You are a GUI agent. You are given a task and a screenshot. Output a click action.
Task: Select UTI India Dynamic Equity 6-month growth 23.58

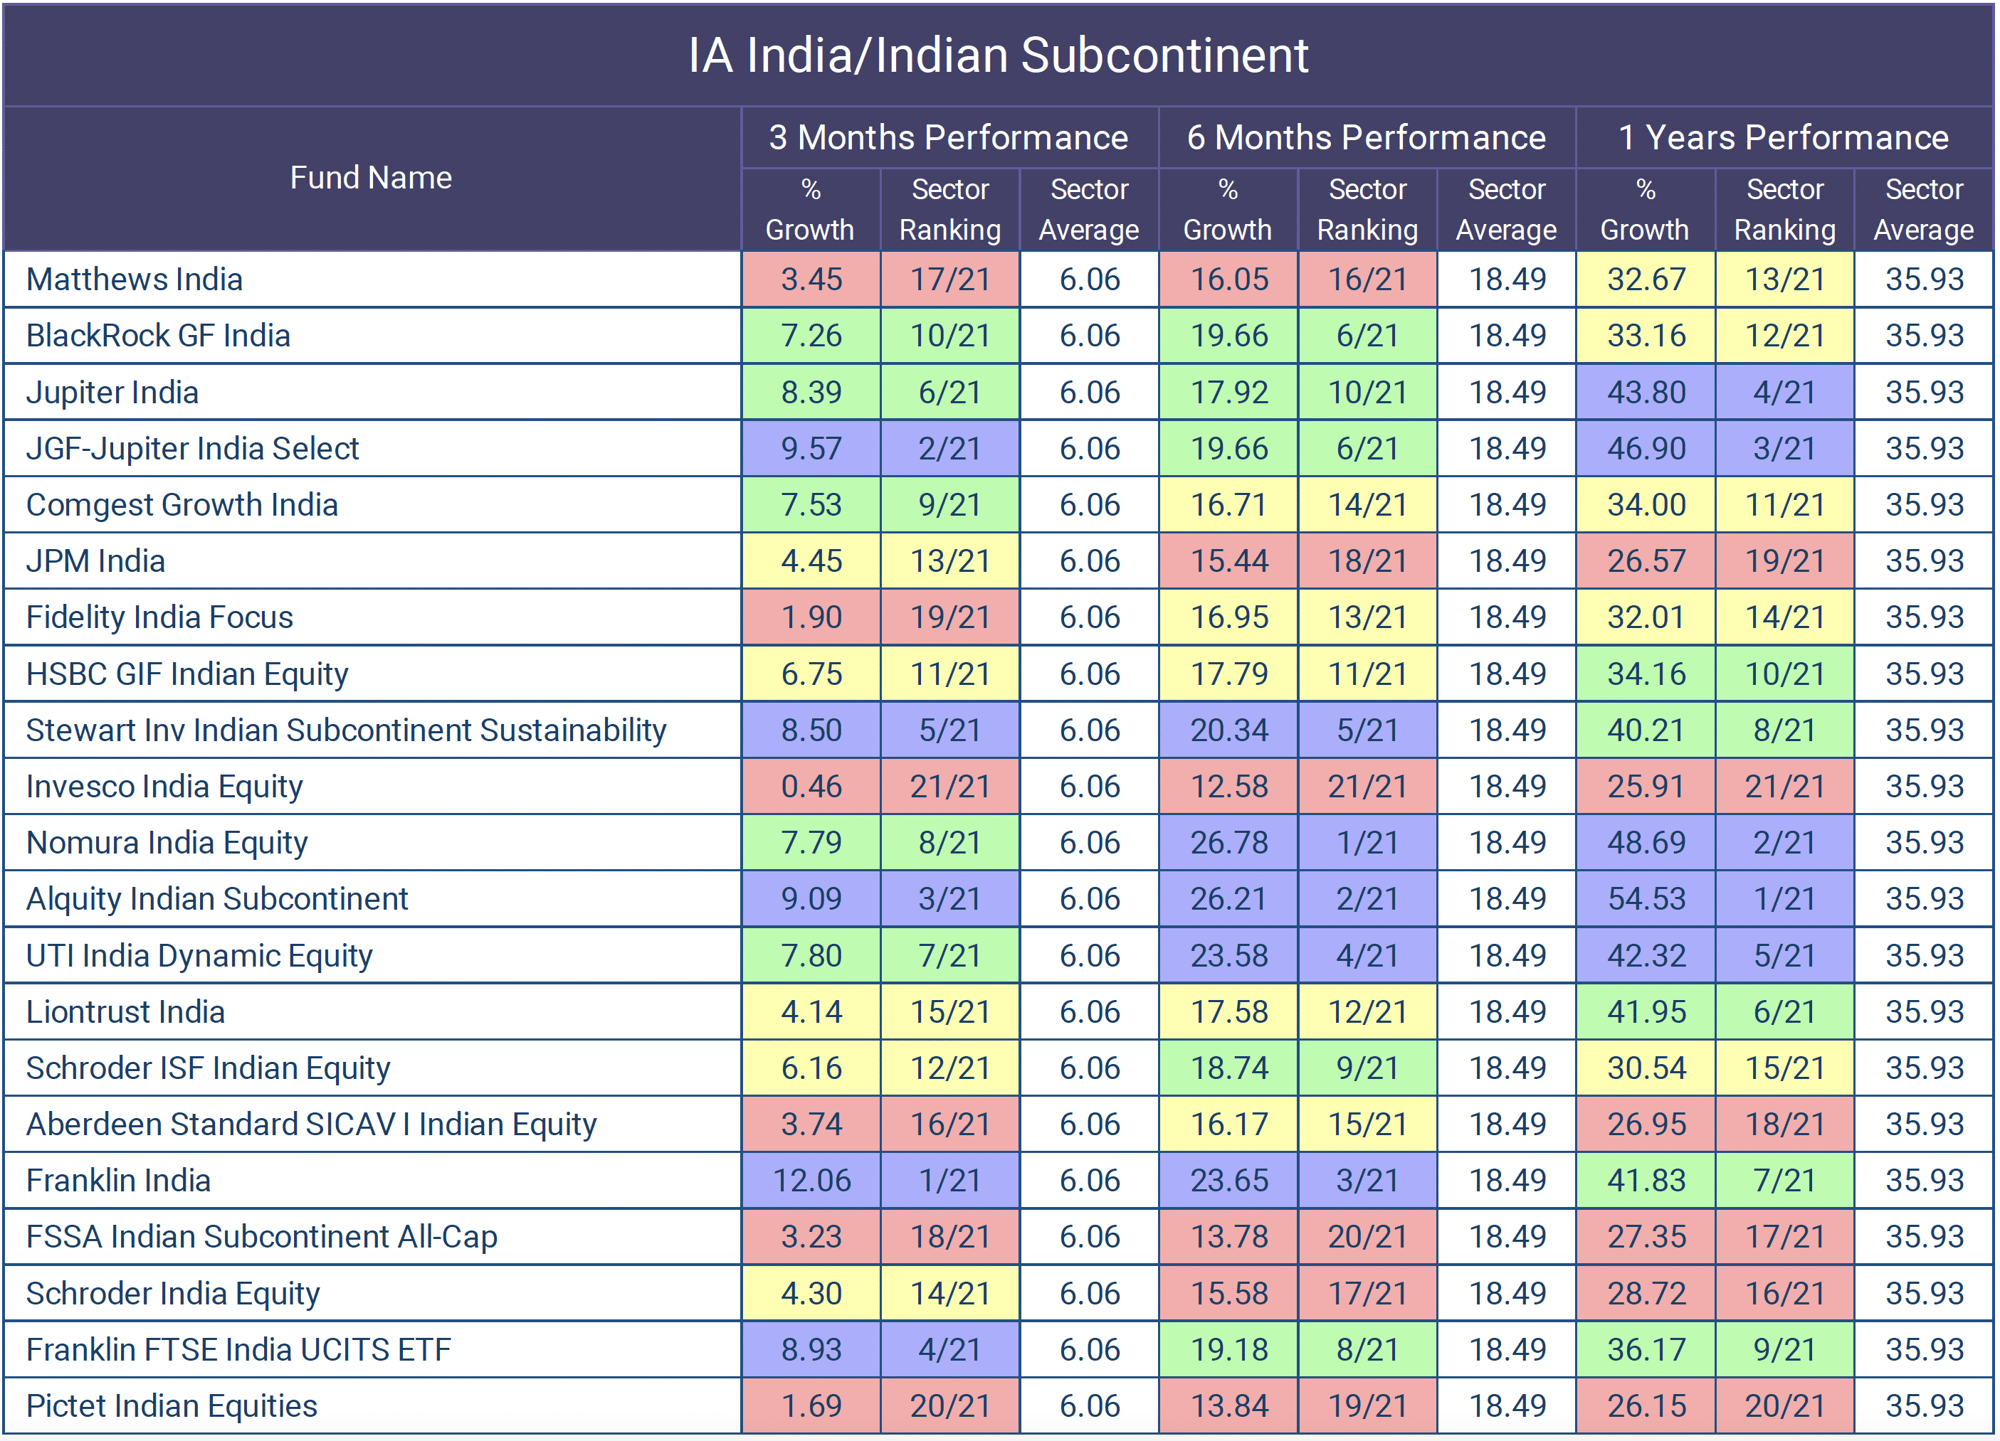(1229, 955)
